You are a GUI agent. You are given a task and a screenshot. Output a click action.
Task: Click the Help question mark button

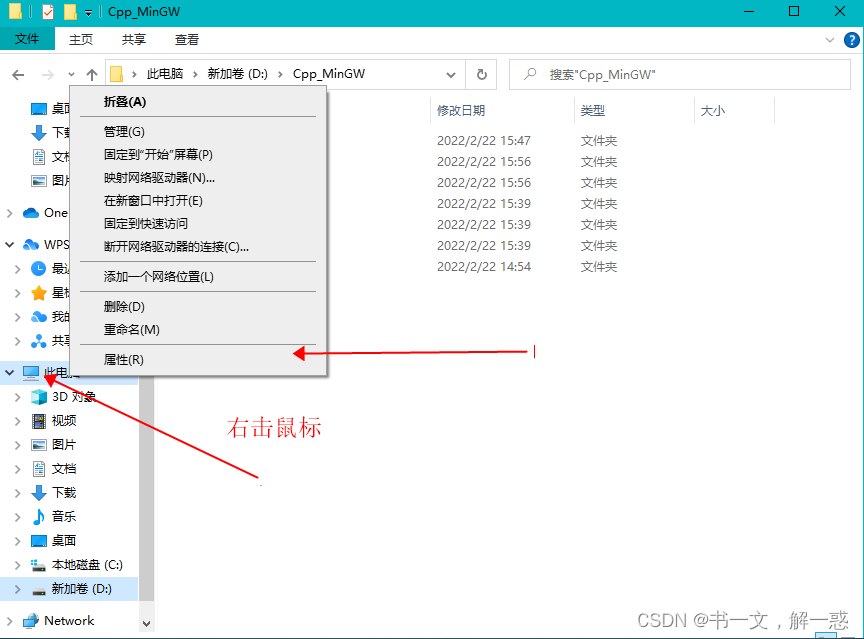[851, 40]
